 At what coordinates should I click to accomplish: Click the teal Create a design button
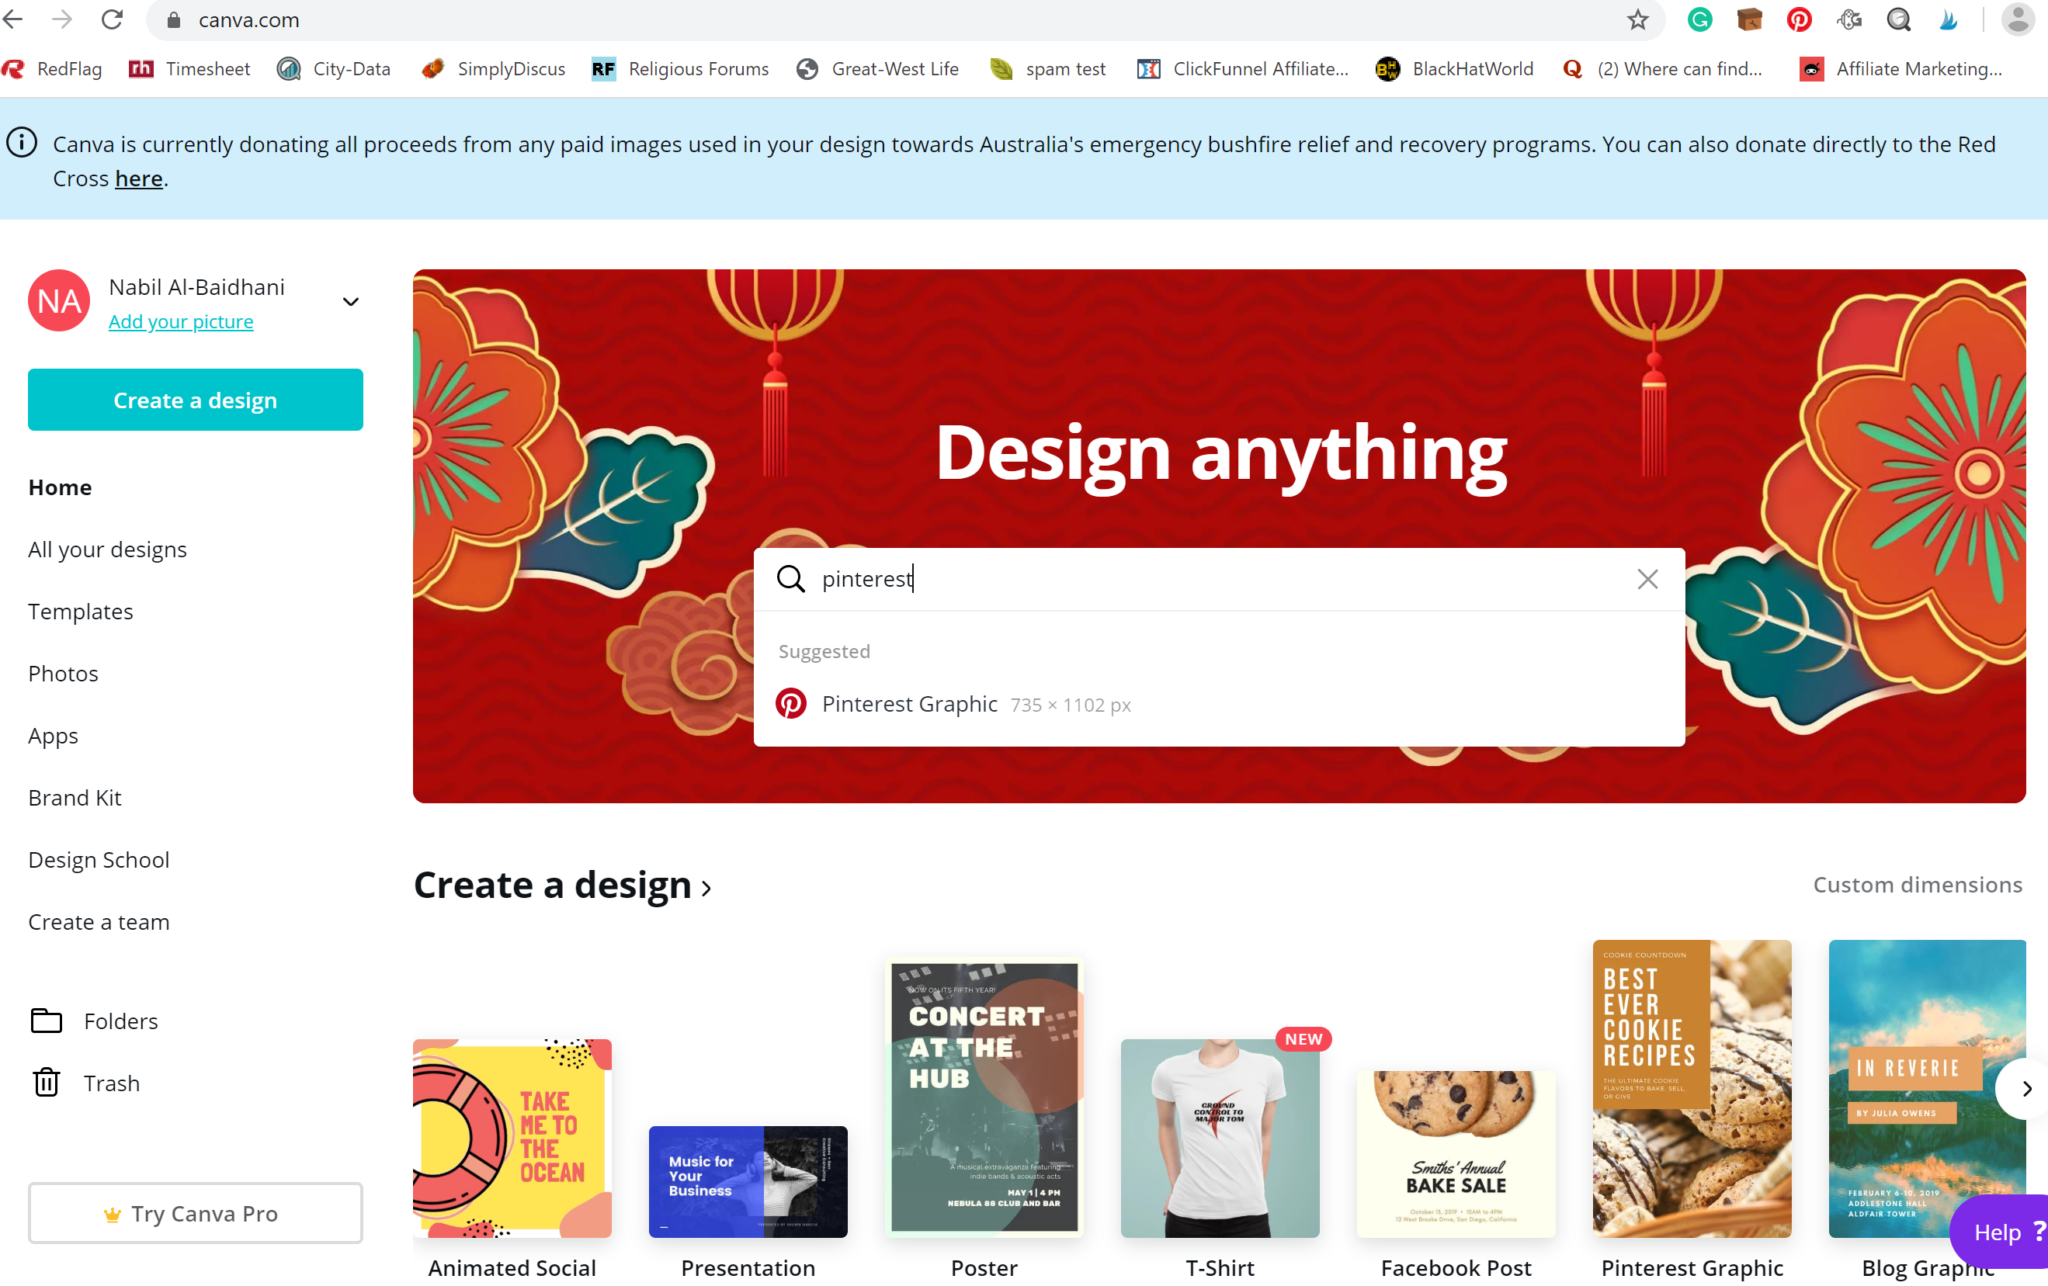tap(195, 400)
